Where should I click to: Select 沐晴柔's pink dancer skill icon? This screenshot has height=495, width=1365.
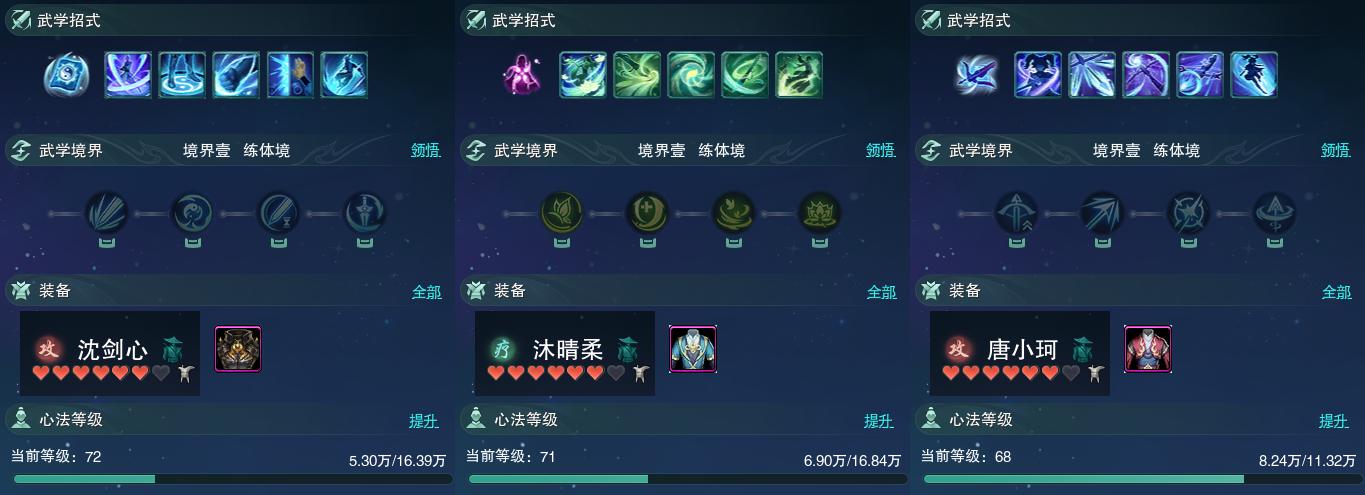pyautogui.click(x=522, y=75)
